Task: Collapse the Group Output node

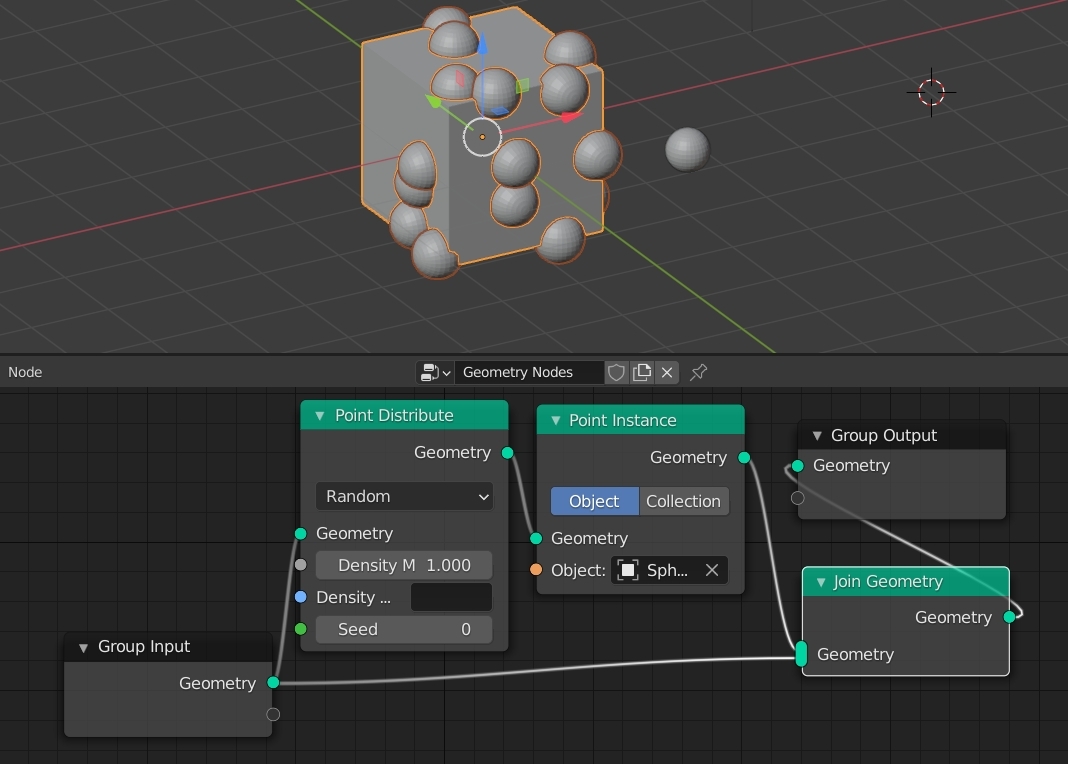Action: 817,436
